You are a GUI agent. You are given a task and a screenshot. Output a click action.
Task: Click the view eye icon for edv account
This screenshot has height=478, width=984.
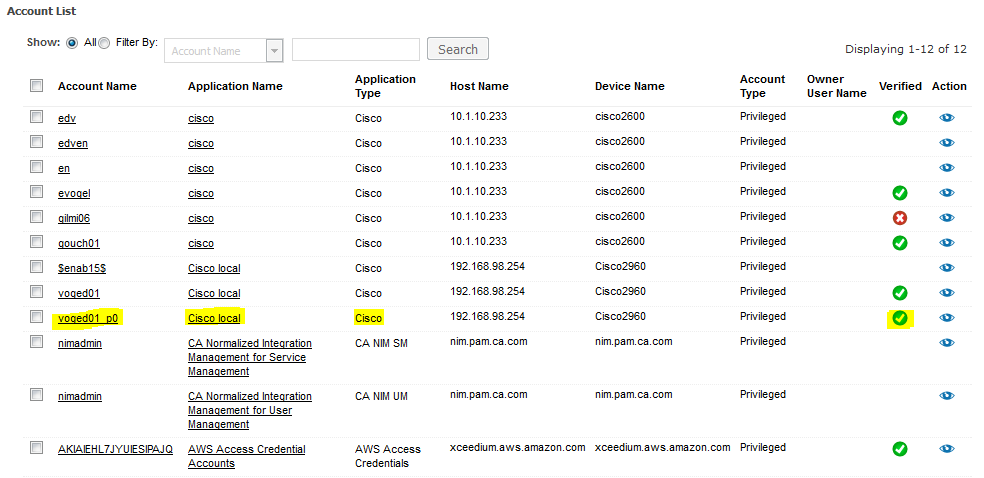tap(947, 118)
